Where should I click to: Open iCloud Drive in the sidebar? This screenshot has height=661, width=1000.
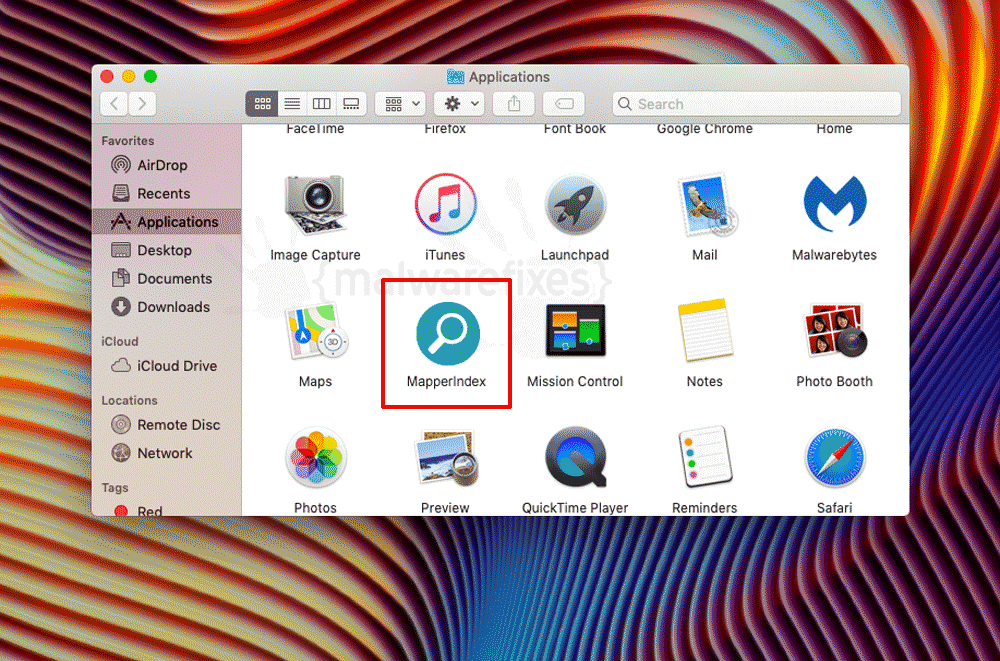[x=166, y=366]
